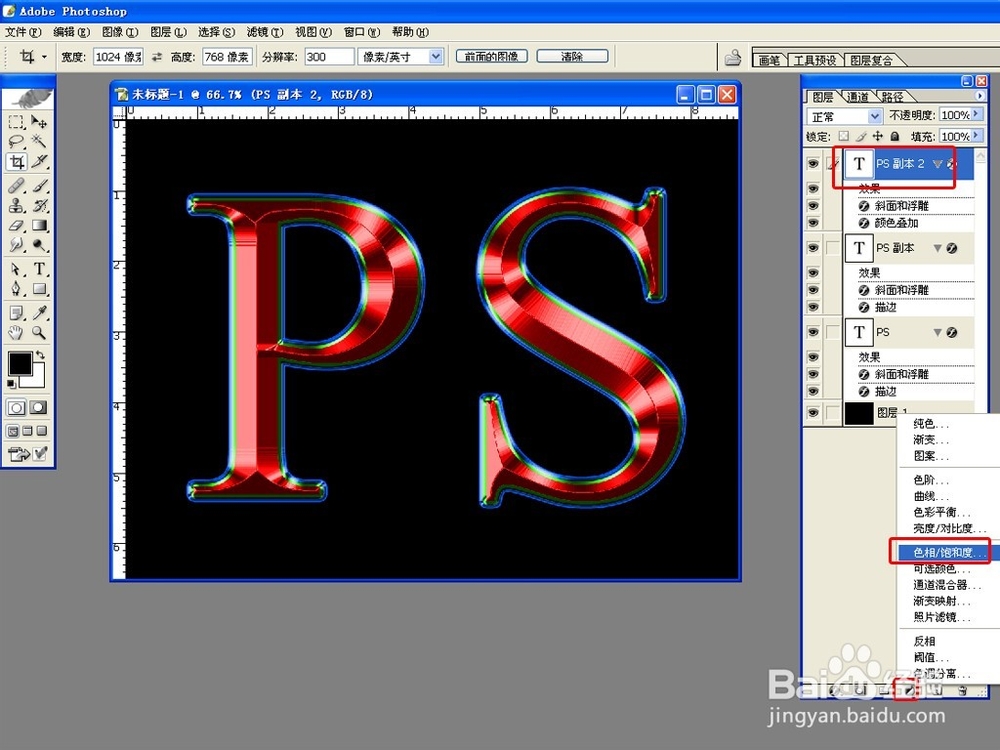1000x750 pixels.
Task: Click the 清除 button in options bar
Action: coord(571,55)
